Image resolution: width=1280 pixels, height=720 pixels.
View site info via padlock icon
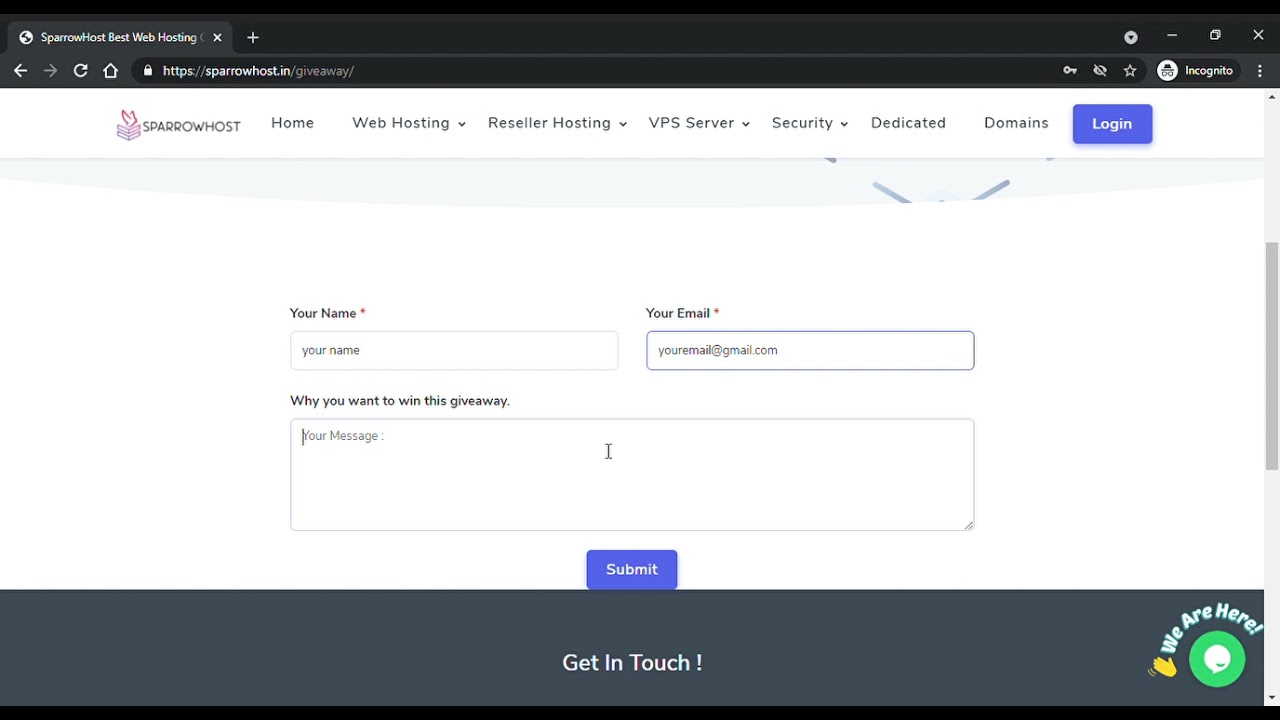point(148,71)
